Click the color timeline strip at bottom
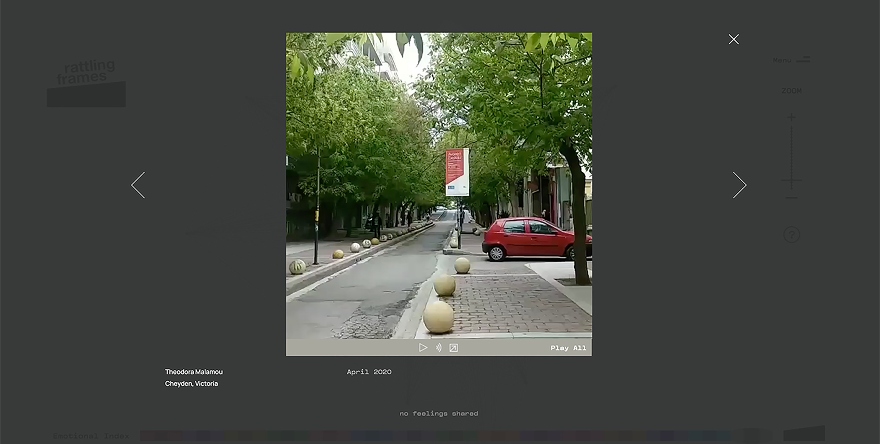This screenshot has height=444, width=880. (x=450, y=436)
